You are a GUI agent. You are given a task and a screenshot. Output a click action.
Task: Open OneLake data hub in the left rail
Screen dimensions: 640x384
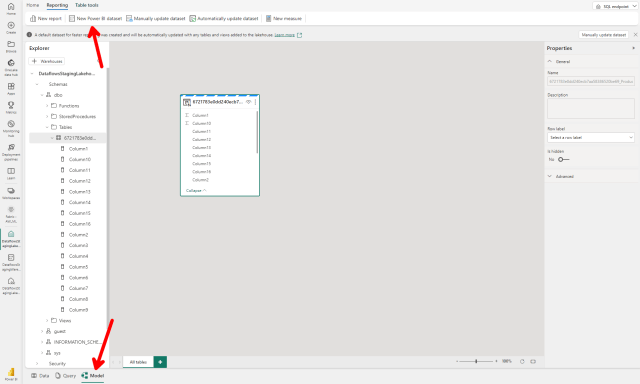click(x=11, y=67)
